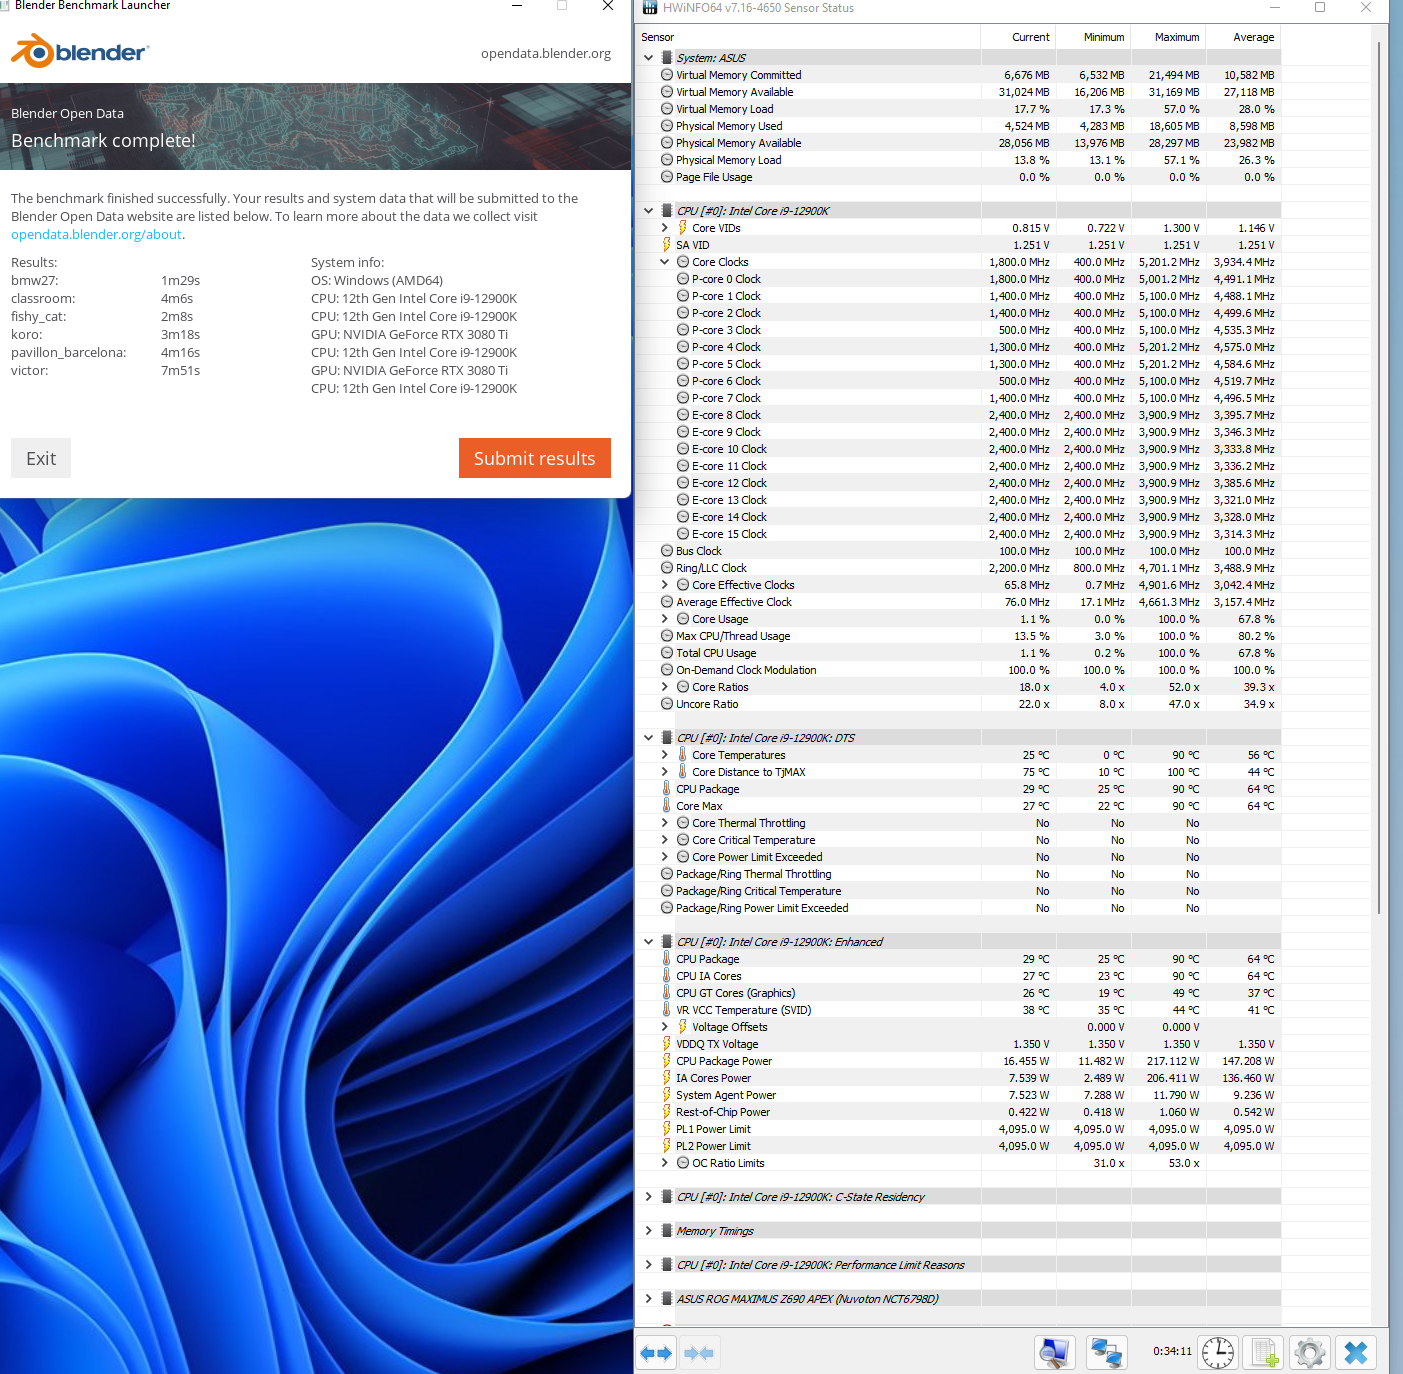Select the Physical Memory Used row
The image size is (1403, 1374).
(958, 126)
